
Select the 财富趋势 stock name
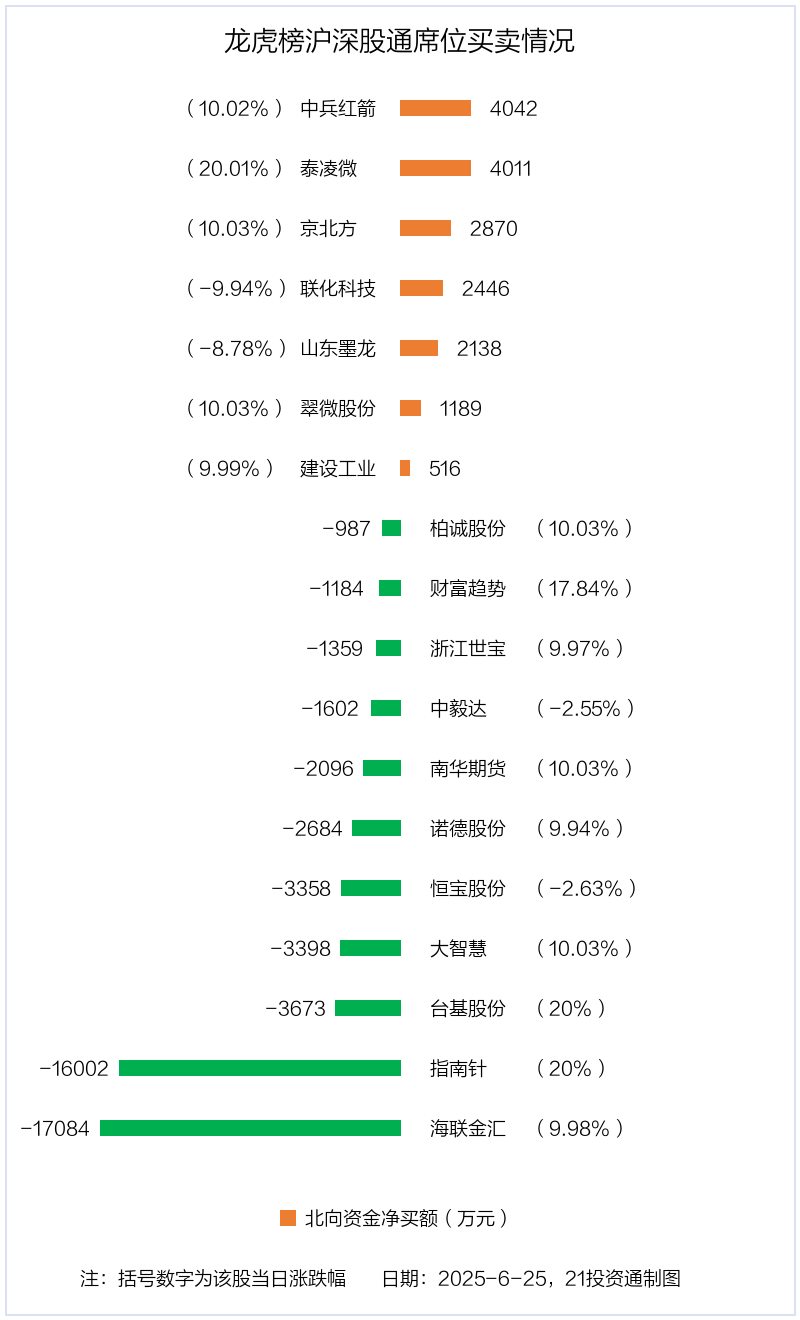(468, 588)
